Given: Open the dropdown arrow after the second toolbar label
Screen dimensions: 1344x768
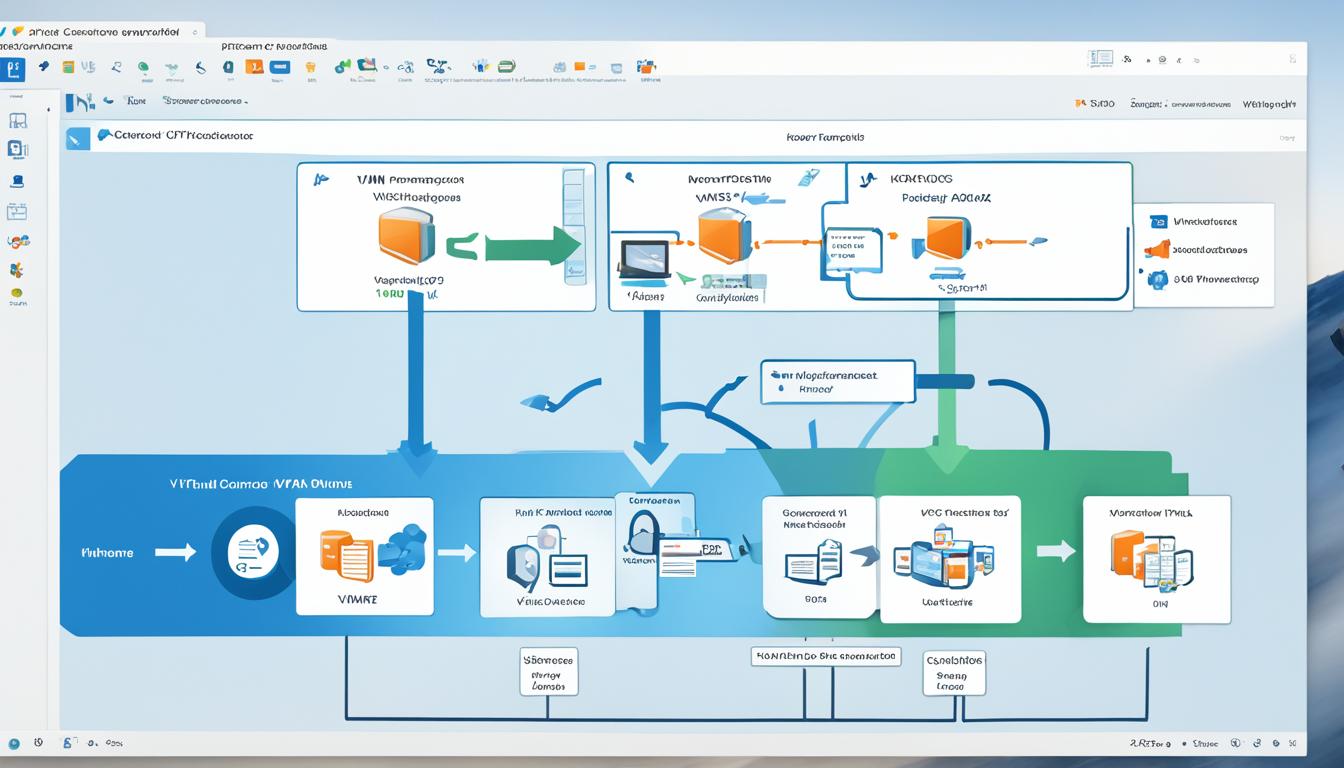Looking at the screenshot, I should coord(246,102).
